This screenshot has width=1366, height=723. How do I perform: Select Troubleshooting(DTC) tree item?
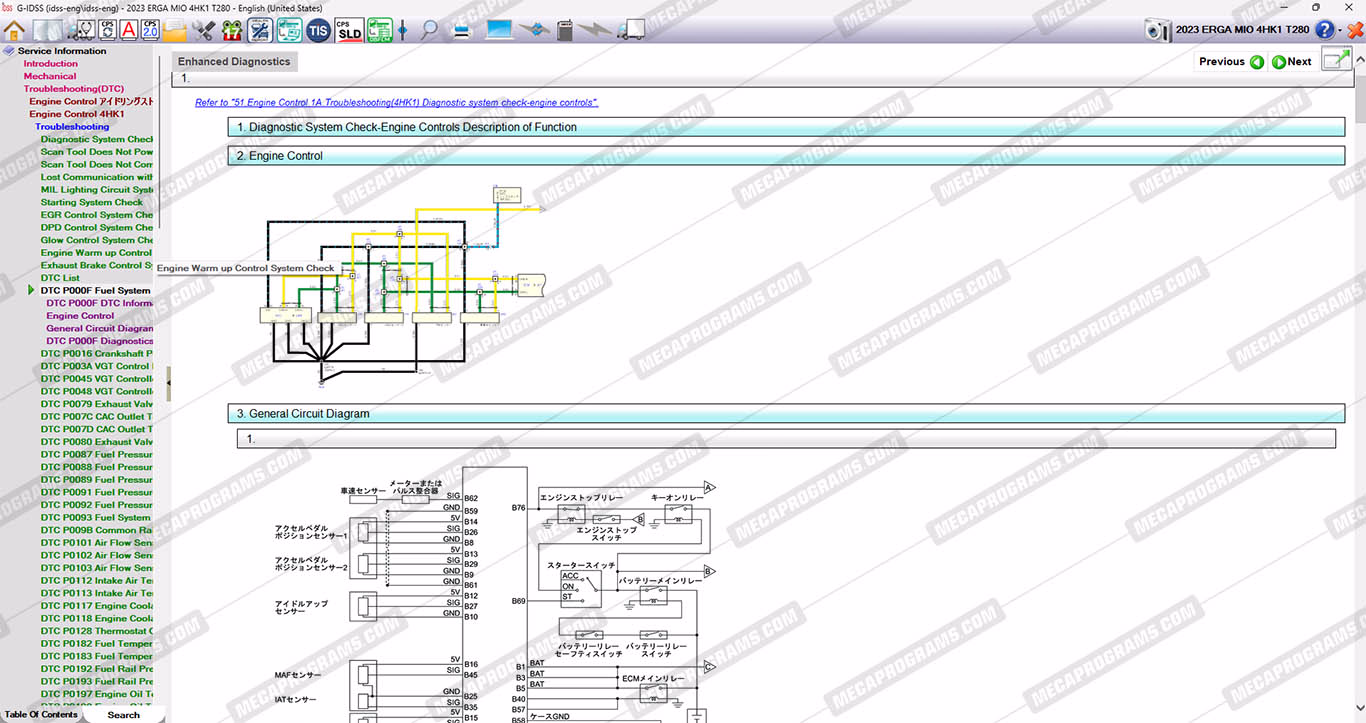pos(74,89)
